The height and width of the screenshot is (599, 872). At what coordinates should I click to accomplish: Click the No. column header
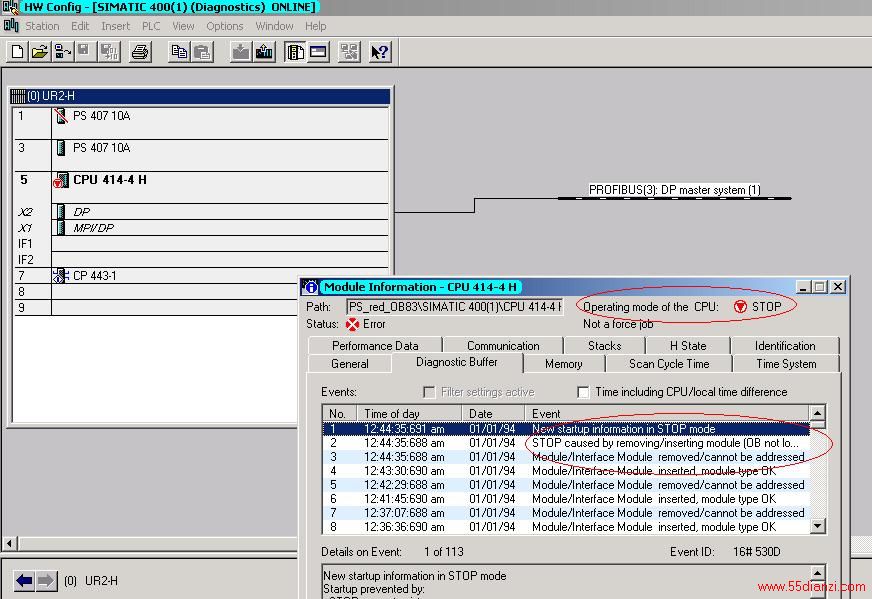coord(340,414)
